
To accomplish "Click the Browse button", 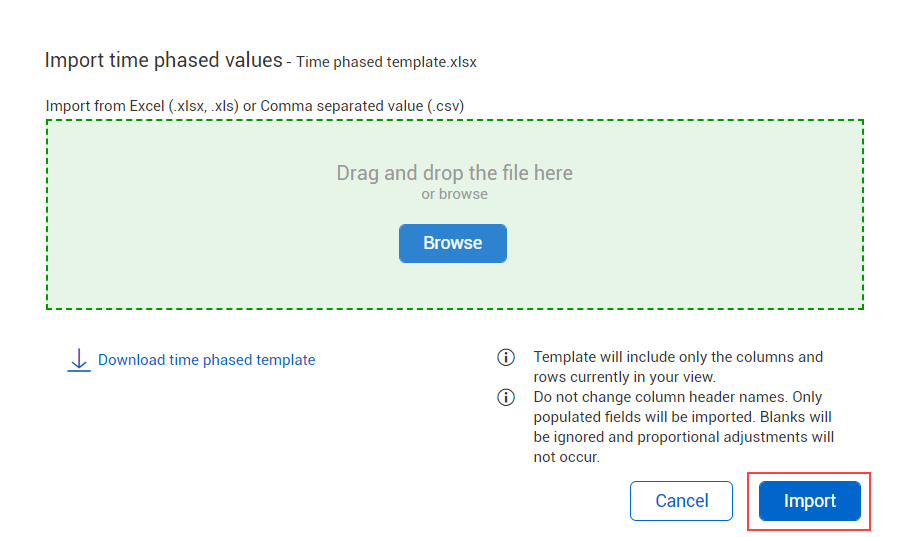I will (x=452, y=243).
